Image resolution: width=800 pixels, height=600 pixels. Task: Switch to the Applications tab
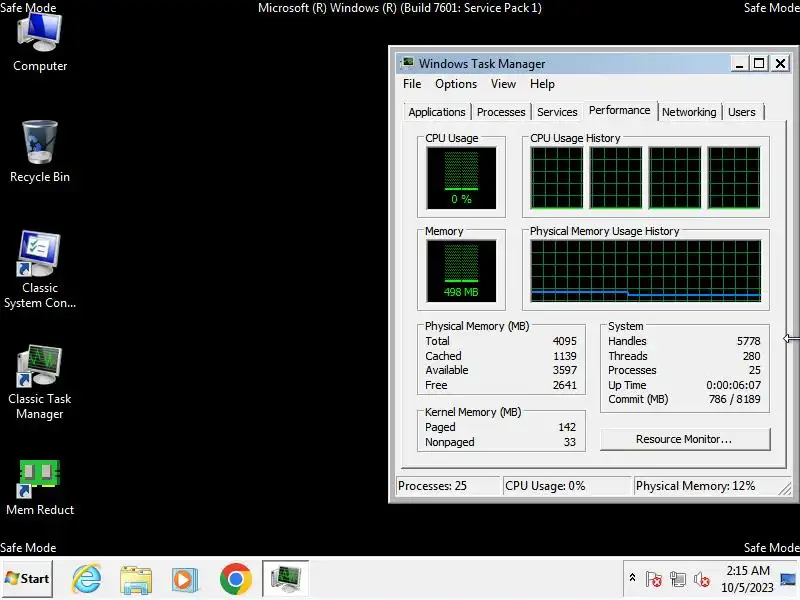(x=437, y=112)
